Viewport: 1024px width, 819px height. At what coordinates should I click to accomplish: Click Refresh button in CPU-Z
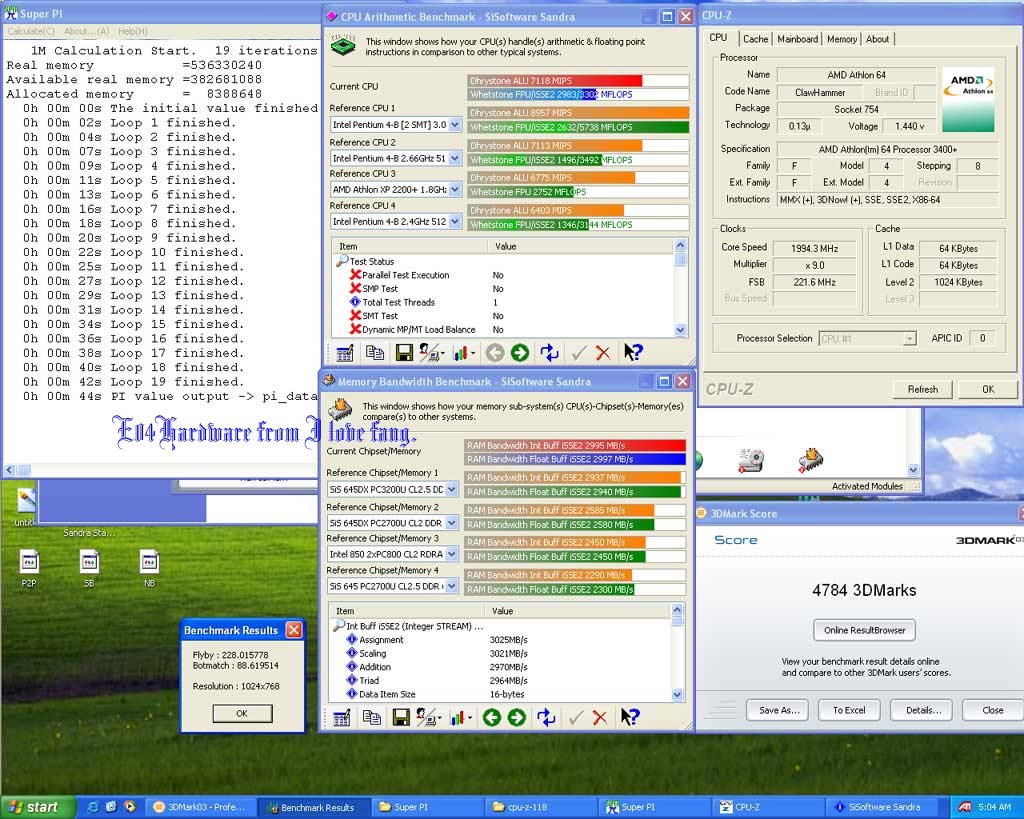coord(922,389)
